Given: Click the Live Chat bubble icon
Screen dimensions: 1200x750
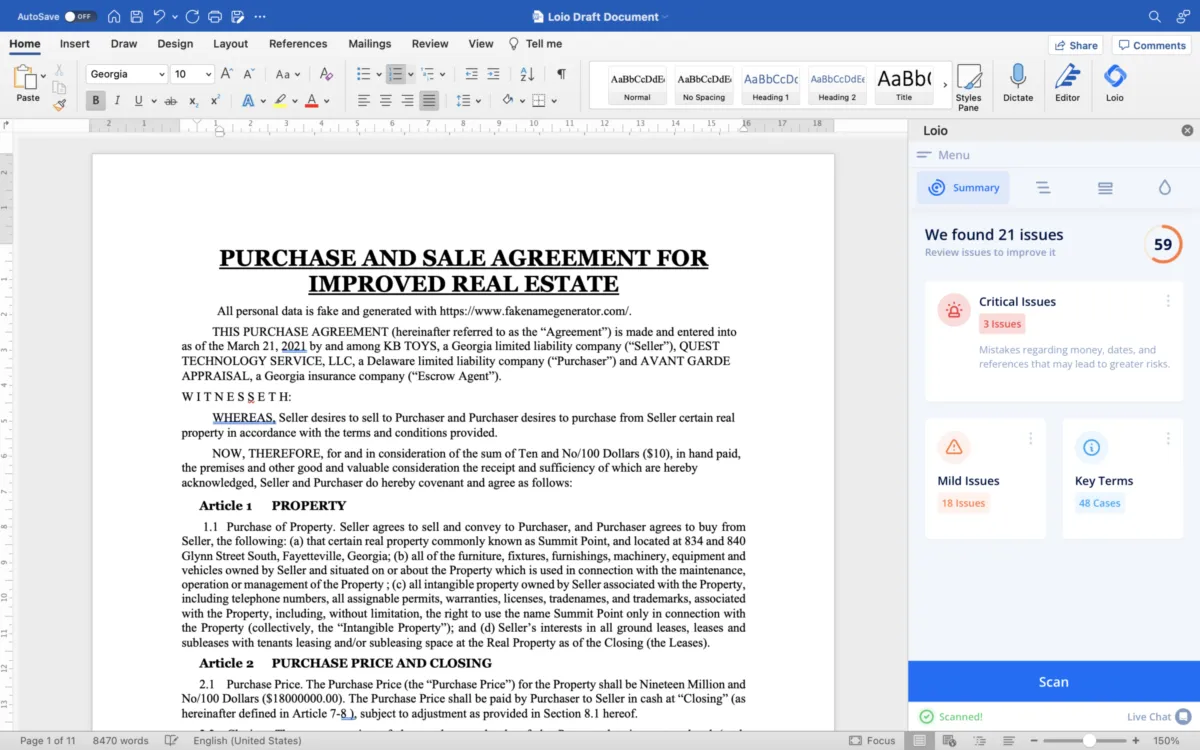Looking at the screenshot, I should tap(1183, 716).
